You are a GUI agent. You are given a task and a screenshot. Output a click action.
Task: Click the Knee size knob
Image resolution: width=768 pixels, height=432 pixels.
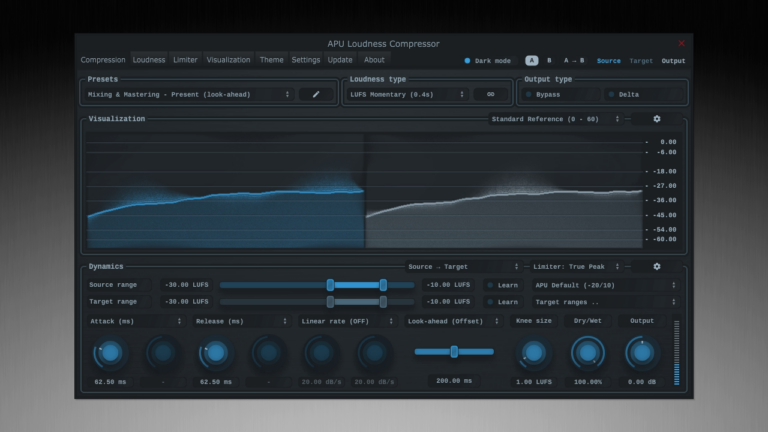pos(533,353)
